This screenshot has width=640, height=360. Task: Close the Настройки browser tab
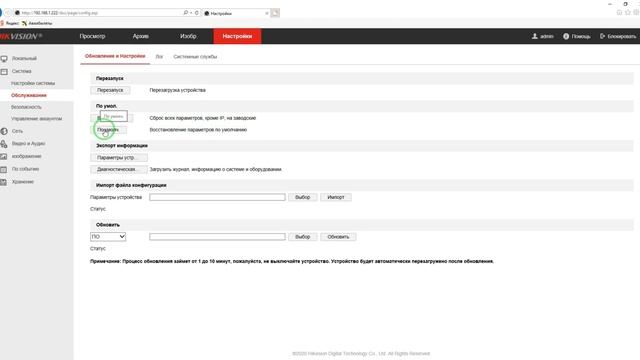[x=267, y=13]
